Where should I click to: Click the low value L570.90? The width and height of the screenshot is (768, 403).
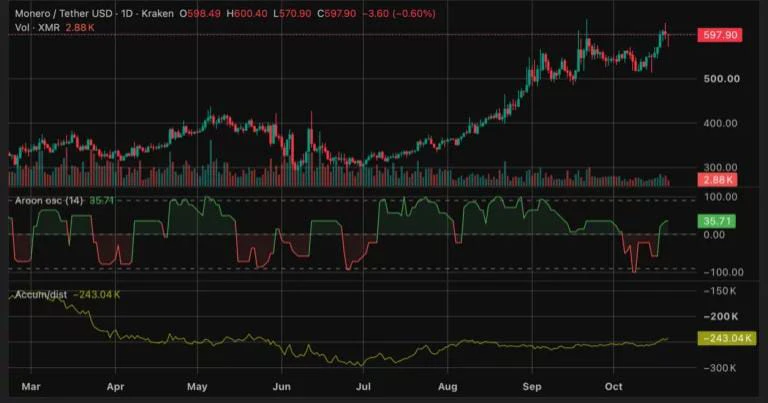292,14
